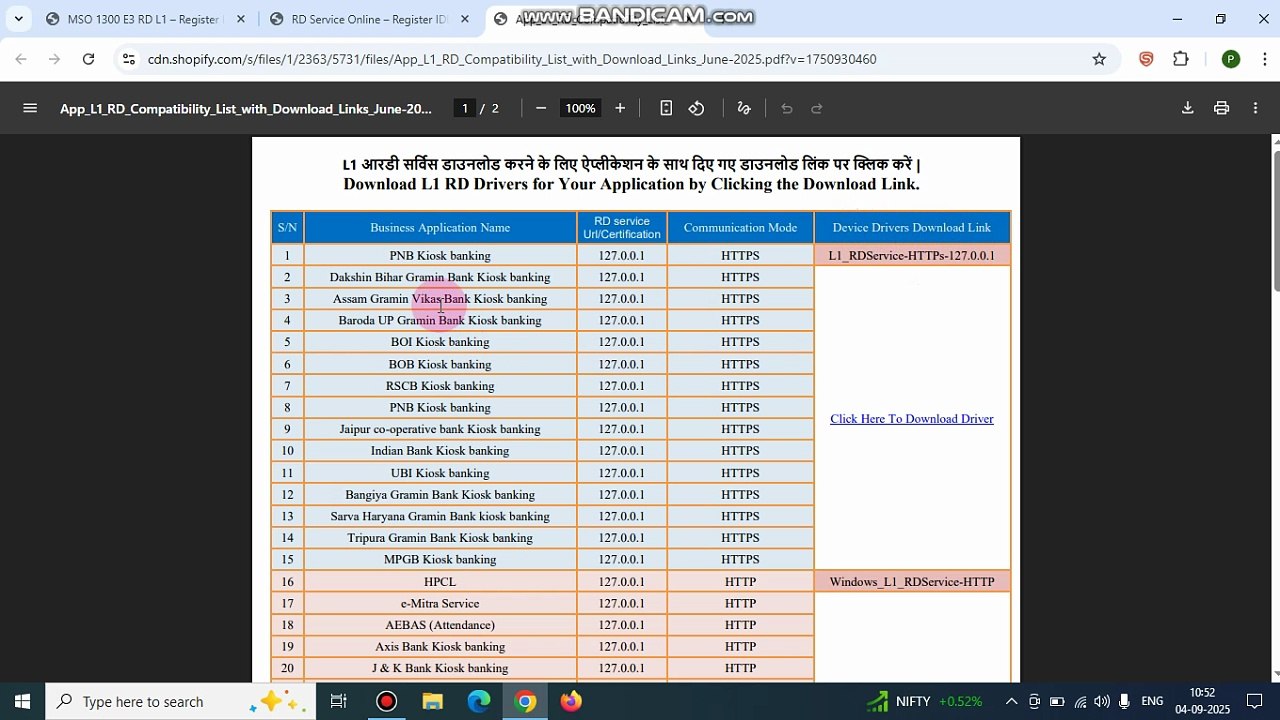Go forward in browser history
This screenshot has width=1280, height=720.
(x=54, y=59)
